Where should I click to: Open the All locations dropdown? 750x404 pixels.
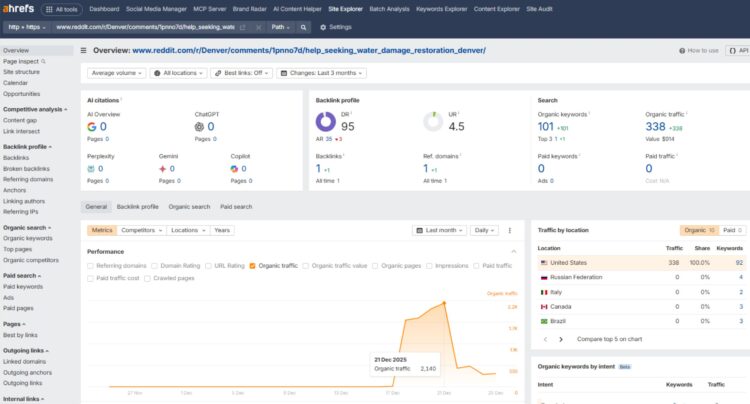point(180,73)
